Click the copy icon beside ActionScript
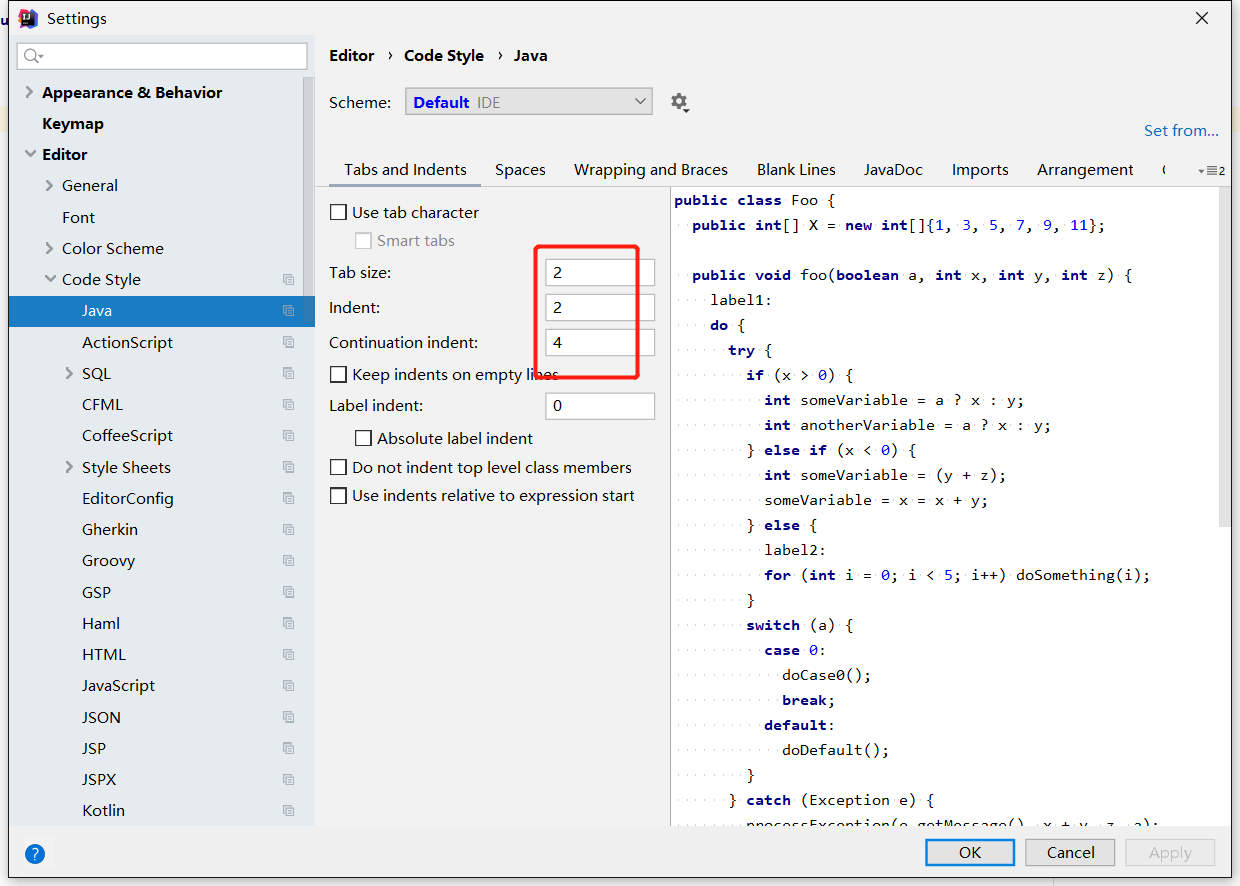 point(288,342)
